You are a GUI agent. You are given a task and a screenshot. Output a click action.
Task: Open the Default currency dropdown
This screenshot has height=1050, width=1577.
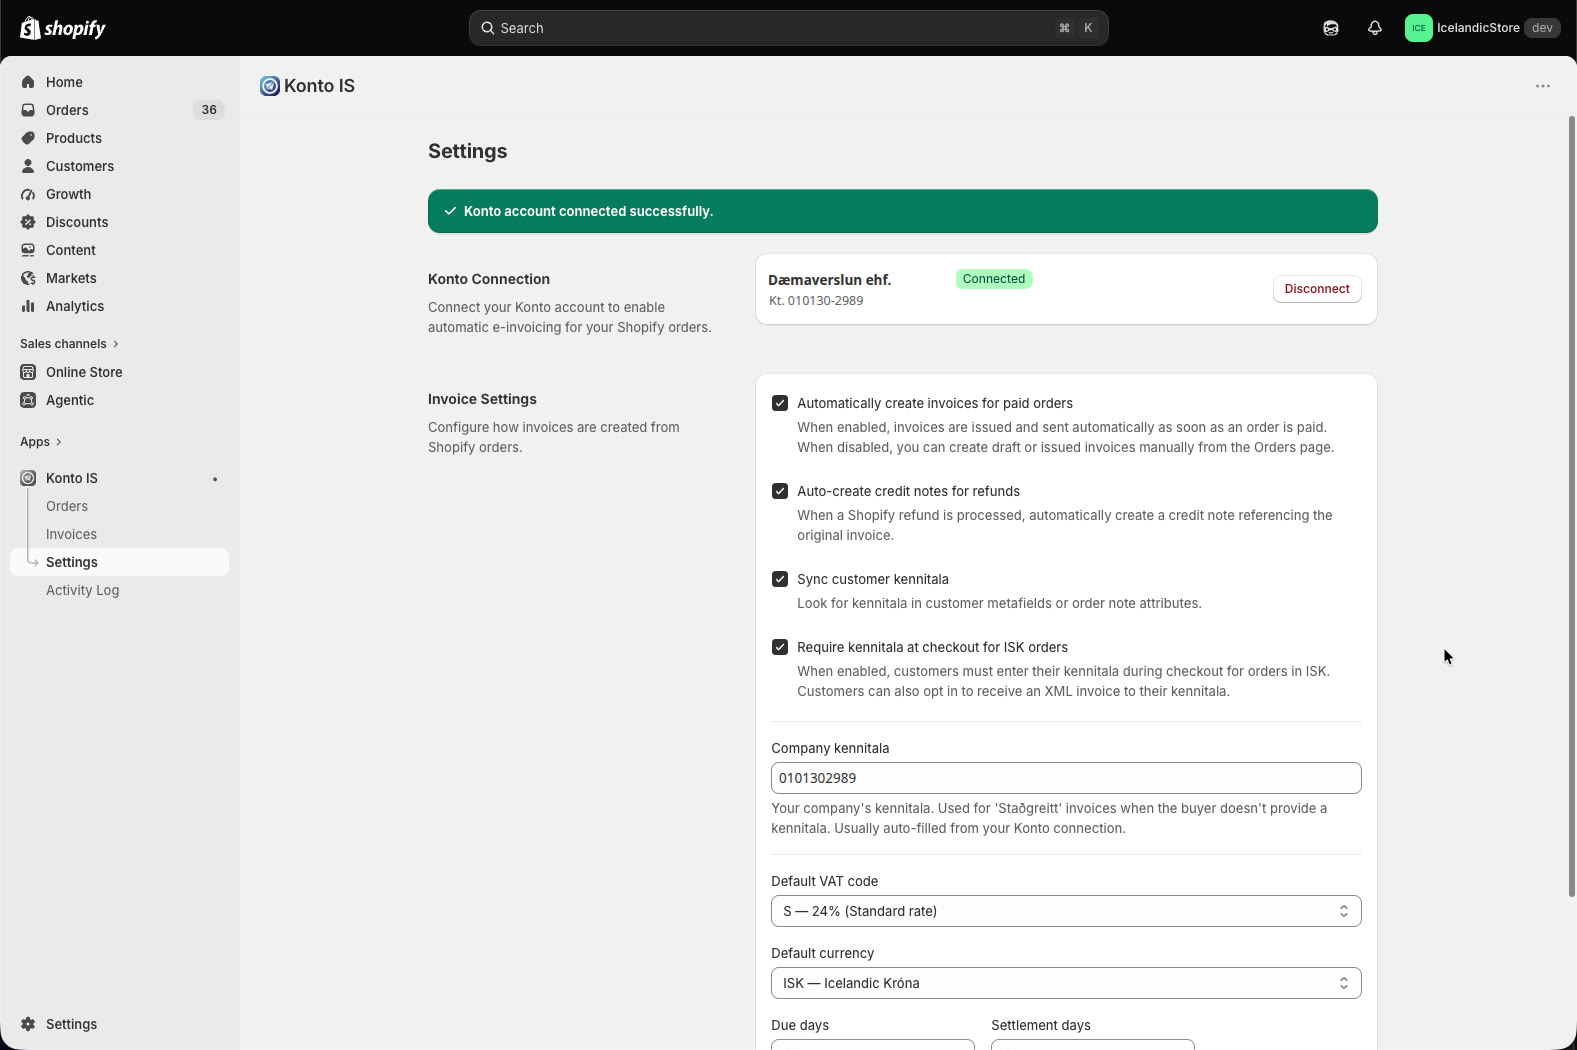click(x=1066, y=983)
